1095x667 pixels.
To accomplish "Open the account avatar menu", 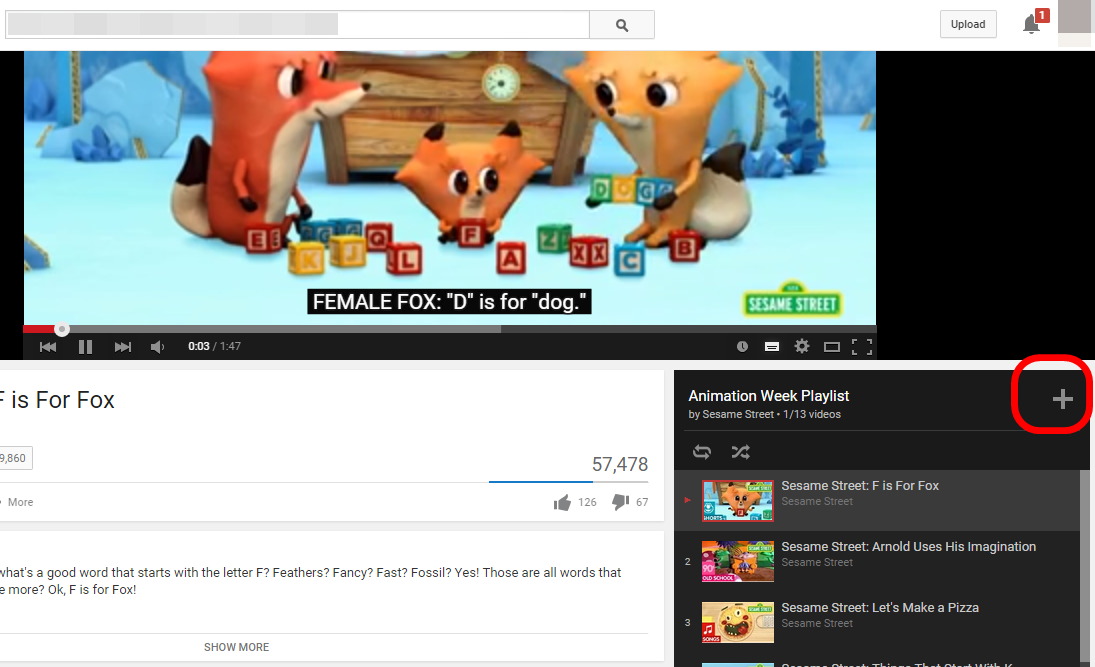I will (1074, 21).
